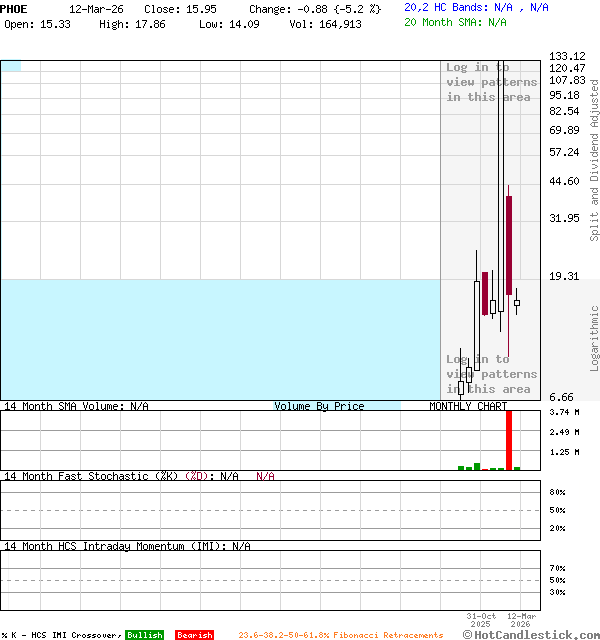Click the 14 Month SMA Volume label
The image size is (600, 640).
[x=76, y=406]
